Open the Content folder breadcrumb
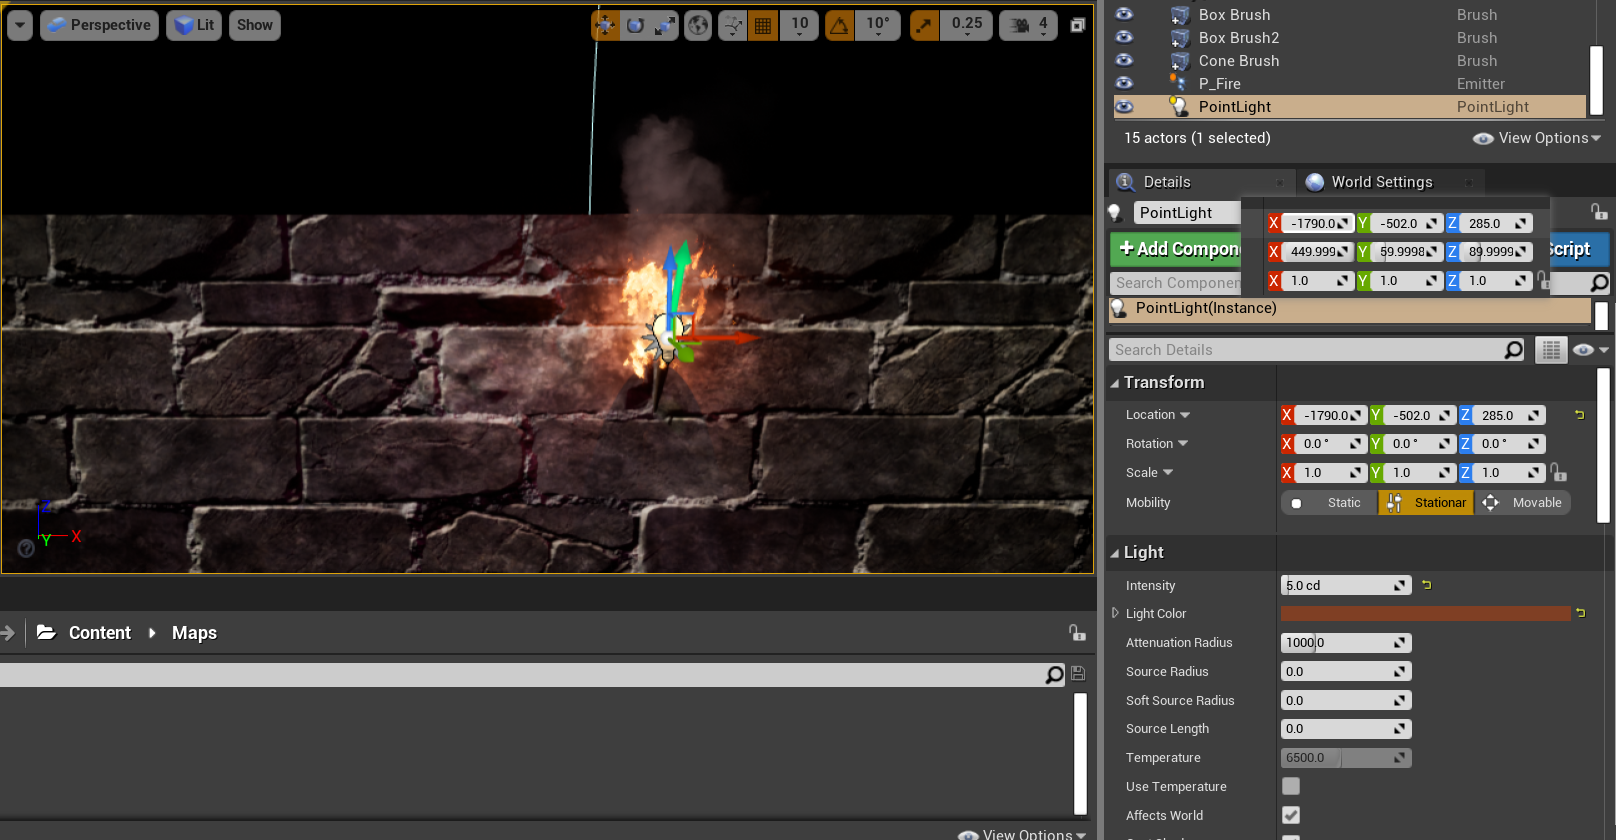Image resolution: width=1616 pixels, height=840 pixels. click(100, 633)
